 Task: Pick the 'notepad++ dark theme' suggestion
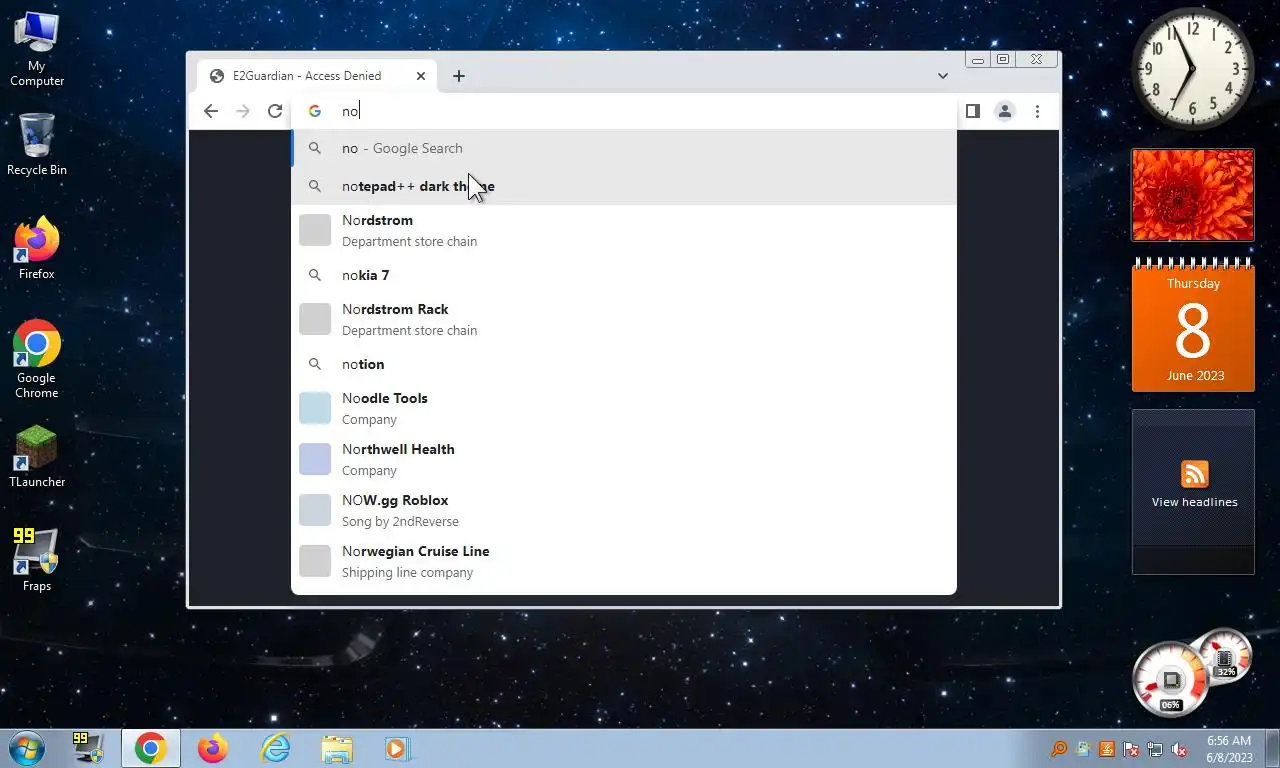point(624,186)
